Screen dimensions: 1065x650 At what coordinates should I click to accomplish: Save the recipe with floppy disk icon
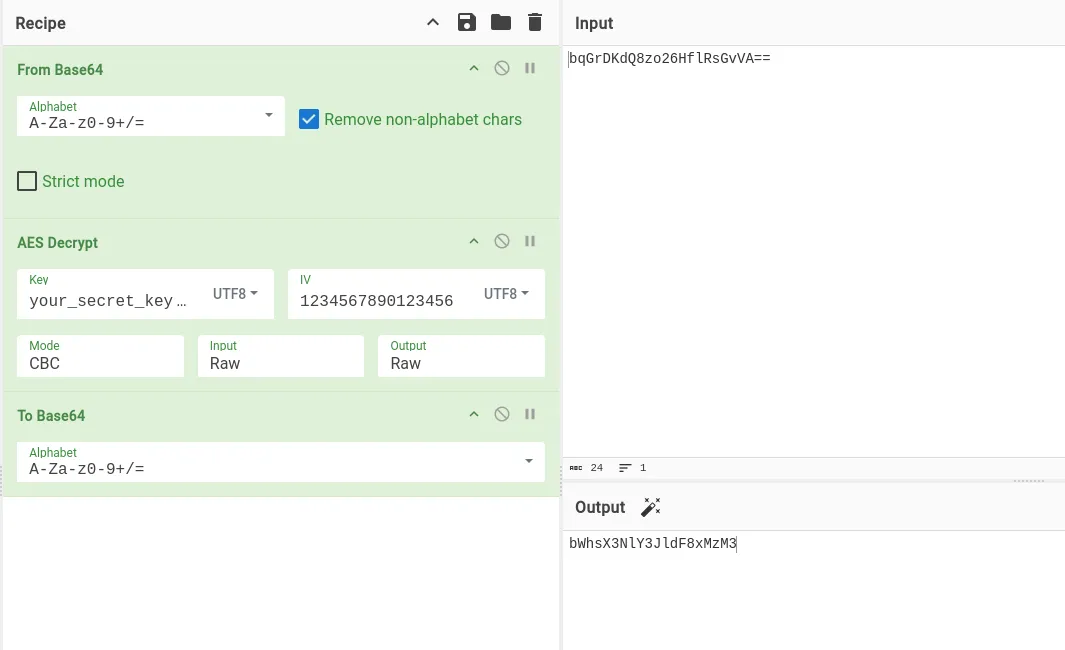tap(467, 22)
